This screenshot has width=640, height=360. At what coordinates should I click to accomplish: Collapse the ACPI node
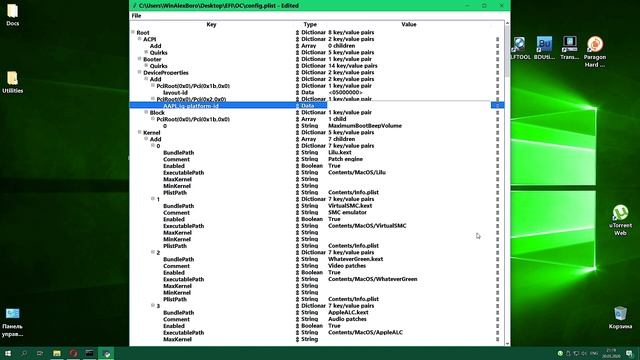pos(140,39)
